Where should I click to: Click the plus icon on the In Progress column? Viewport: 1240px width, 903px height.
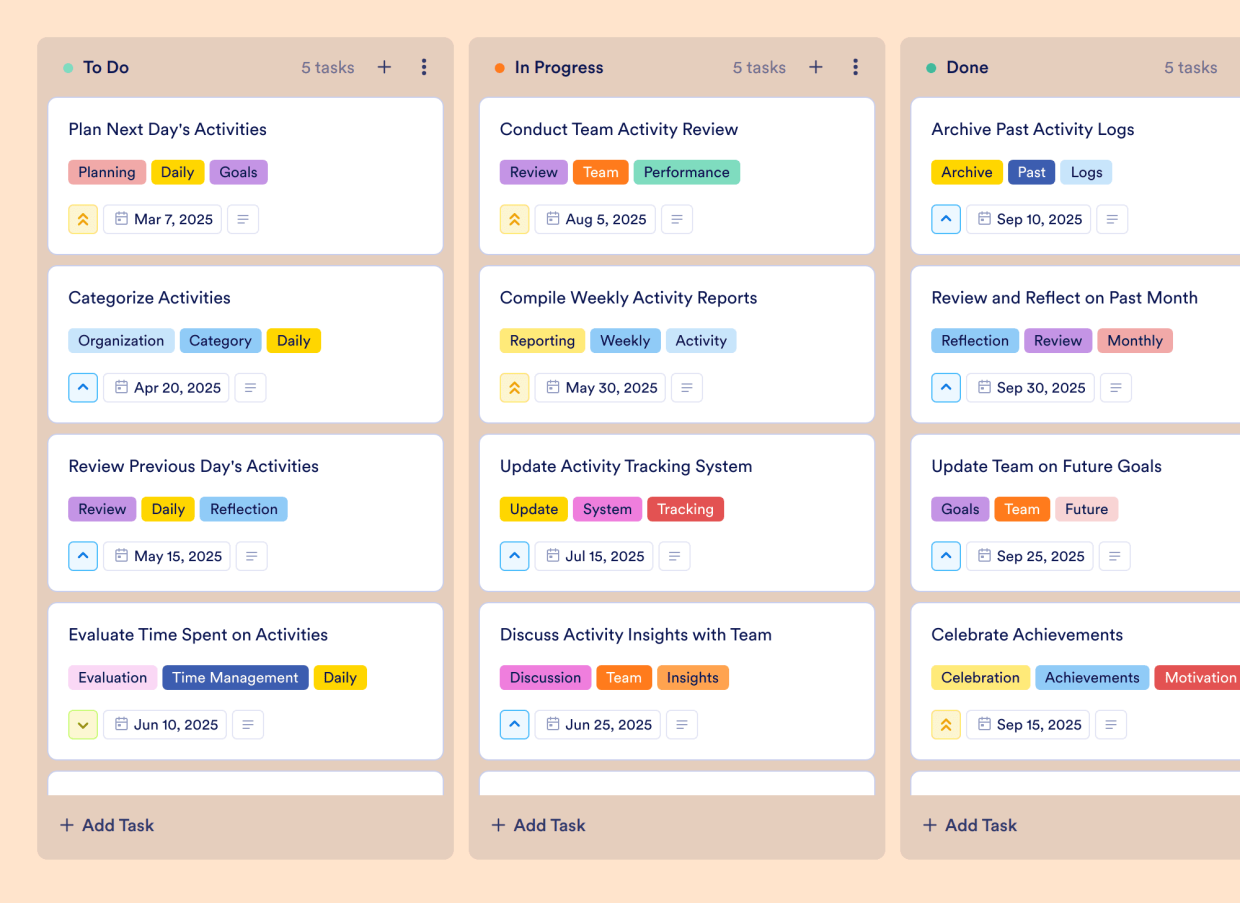click(x=815, y=67)
